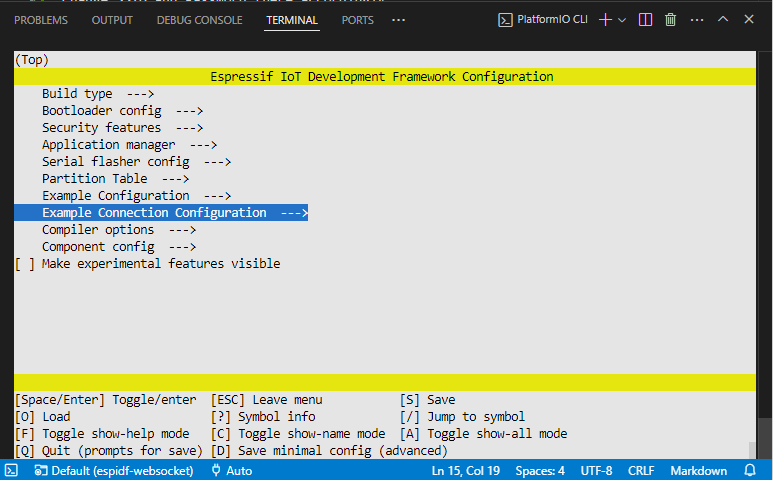Open the panel's views and more actions menu
Screen dimensions: 773x480
pyautogui.click(x=697, y=20)
